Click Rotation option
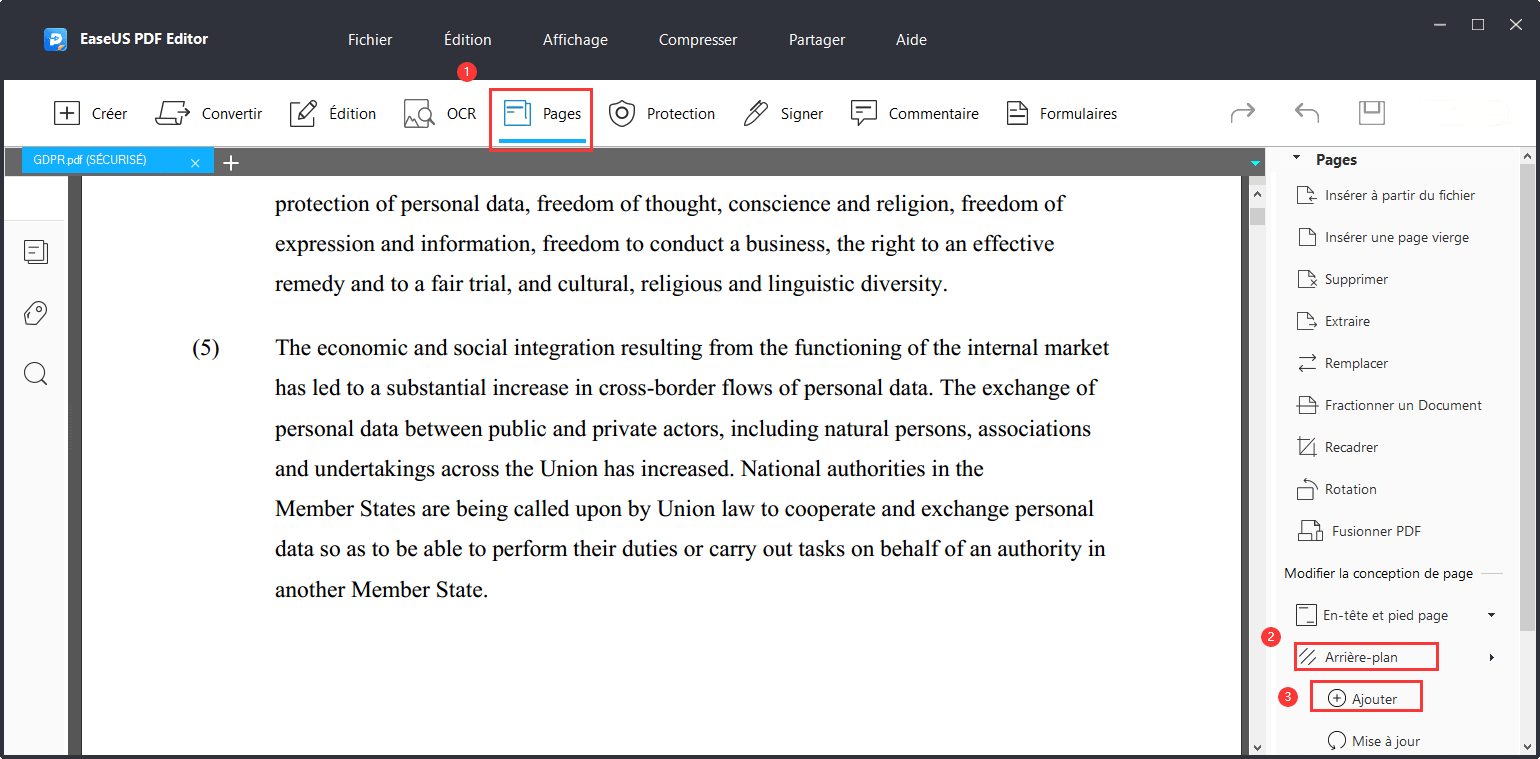This screenshot has height=759, width=1540. tap(1336, 489)
